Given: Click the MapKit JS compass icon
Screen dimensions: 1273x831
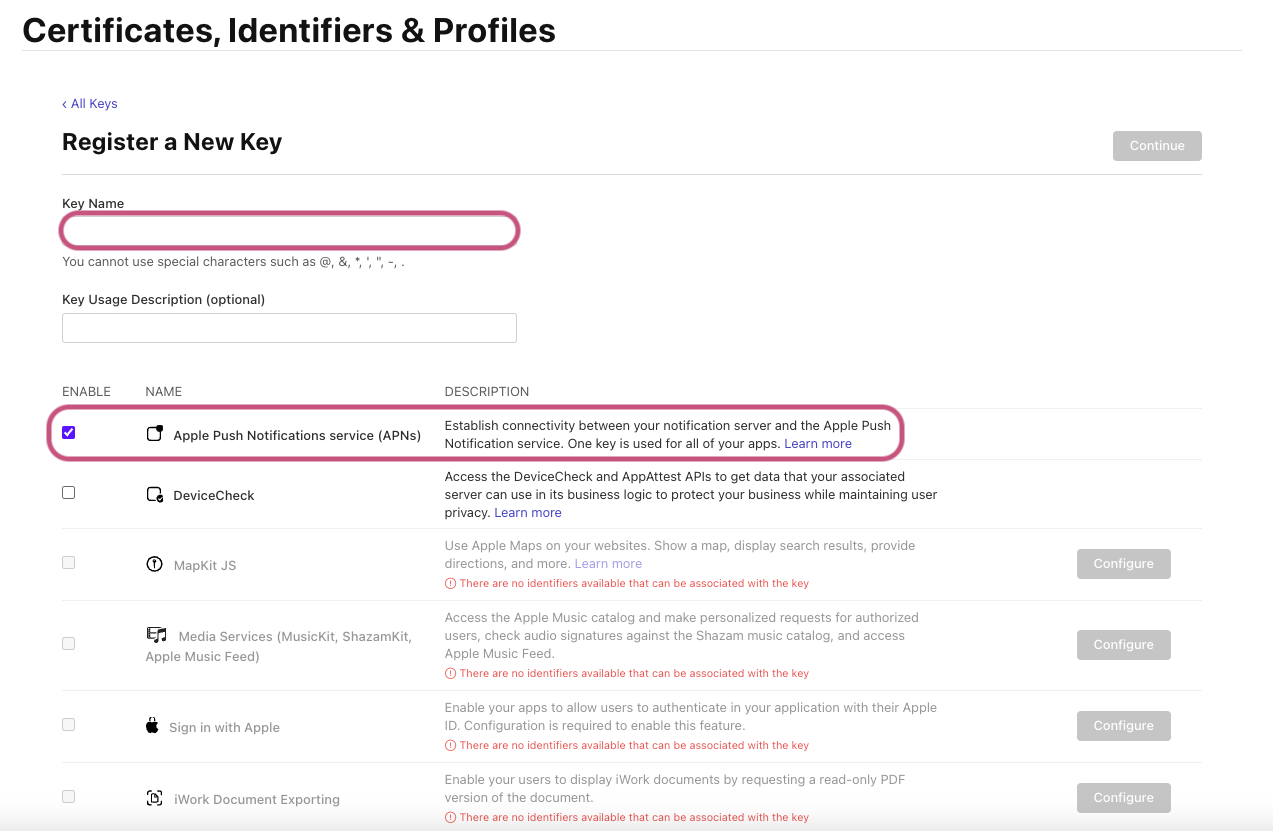Looking at the screenshot, I should (x=154, y=564).
